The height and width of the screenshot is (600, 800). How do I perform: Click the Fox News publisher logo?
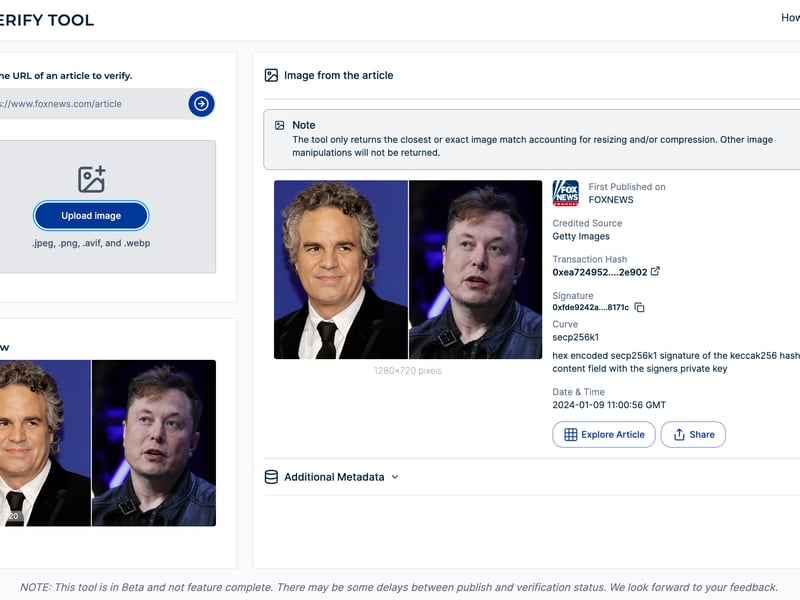coord(566,193)
